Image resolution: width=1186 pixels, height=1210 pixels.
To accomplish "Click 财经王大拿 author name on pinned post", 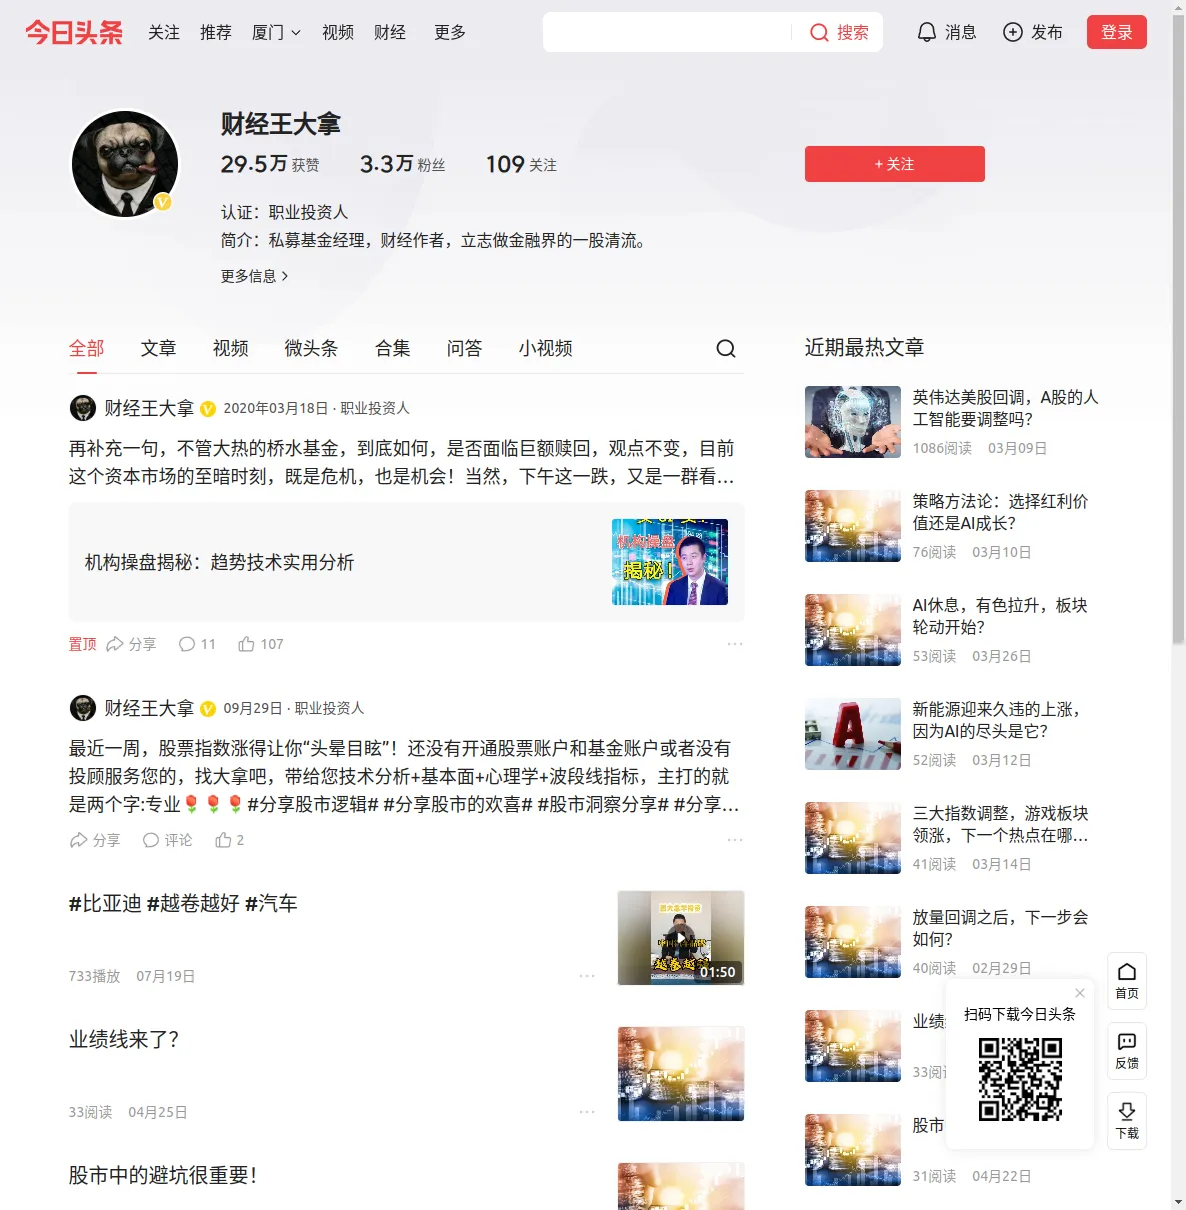I will (x=149, y=408).
